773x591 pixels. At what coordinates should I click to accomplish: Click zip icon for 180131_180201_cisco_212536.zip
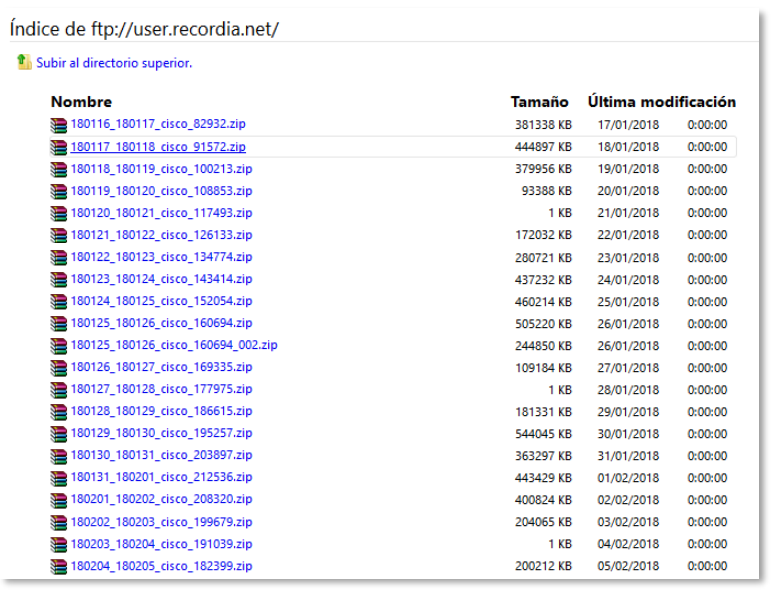pos(58,478)
